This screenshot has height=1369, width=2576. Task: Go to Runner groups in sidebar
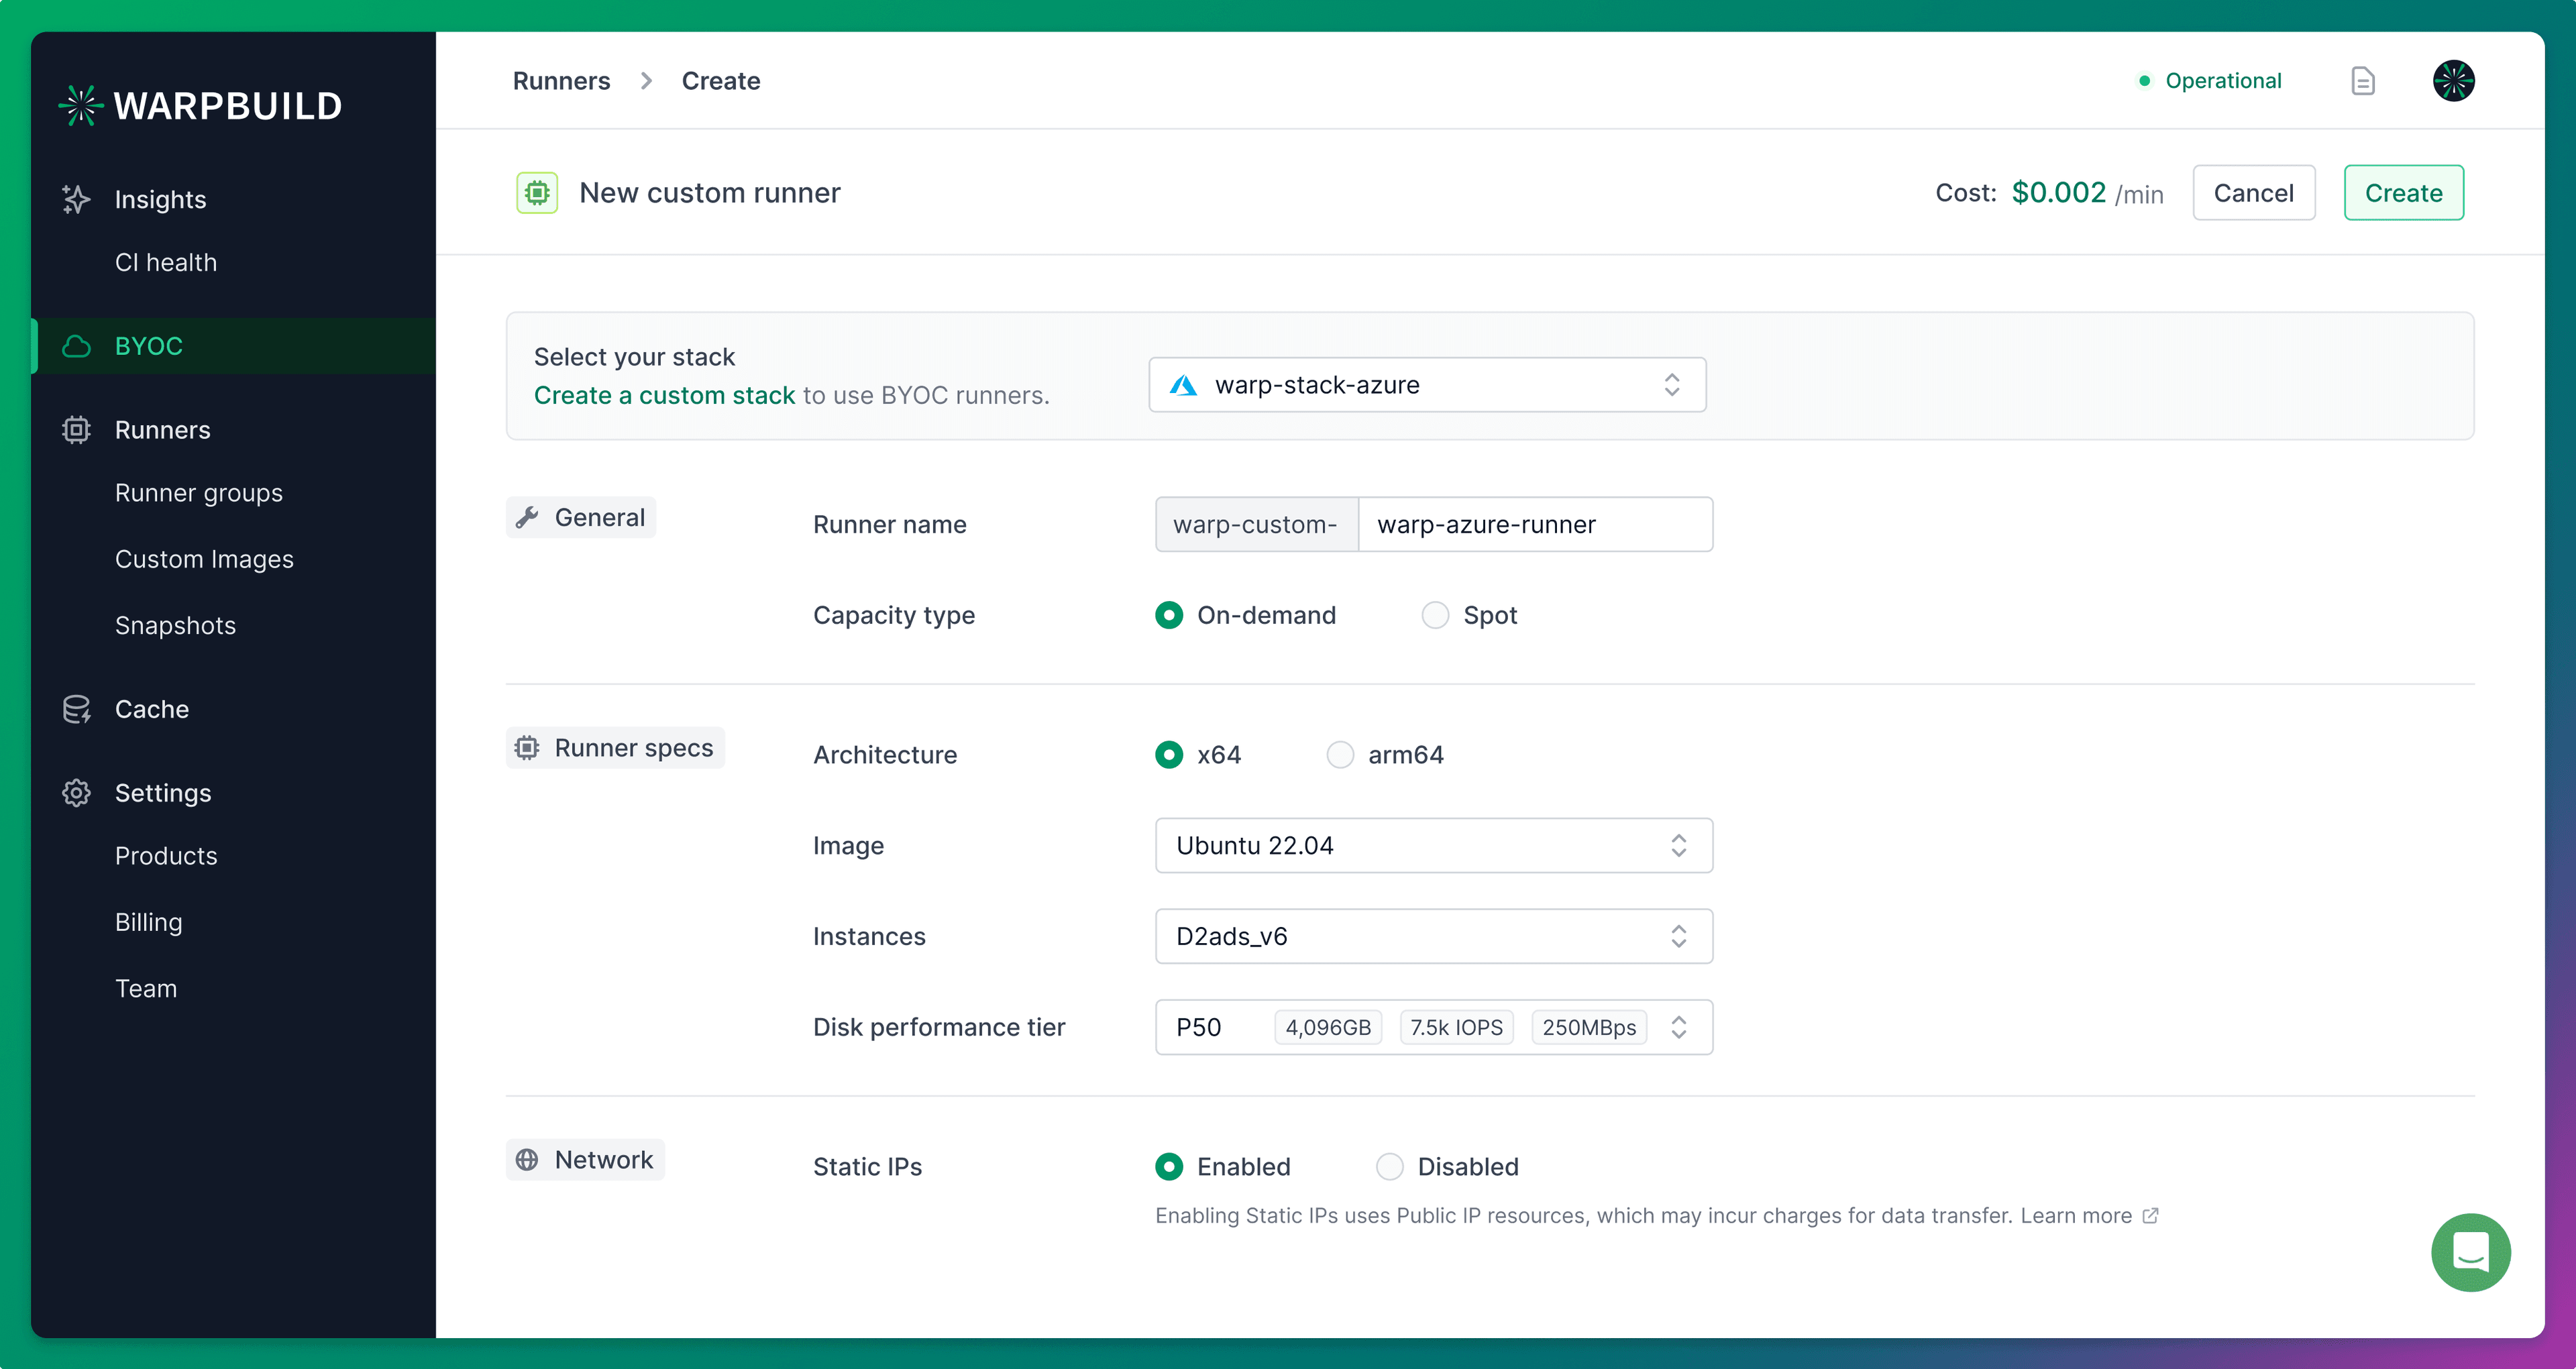click(199, 493)
